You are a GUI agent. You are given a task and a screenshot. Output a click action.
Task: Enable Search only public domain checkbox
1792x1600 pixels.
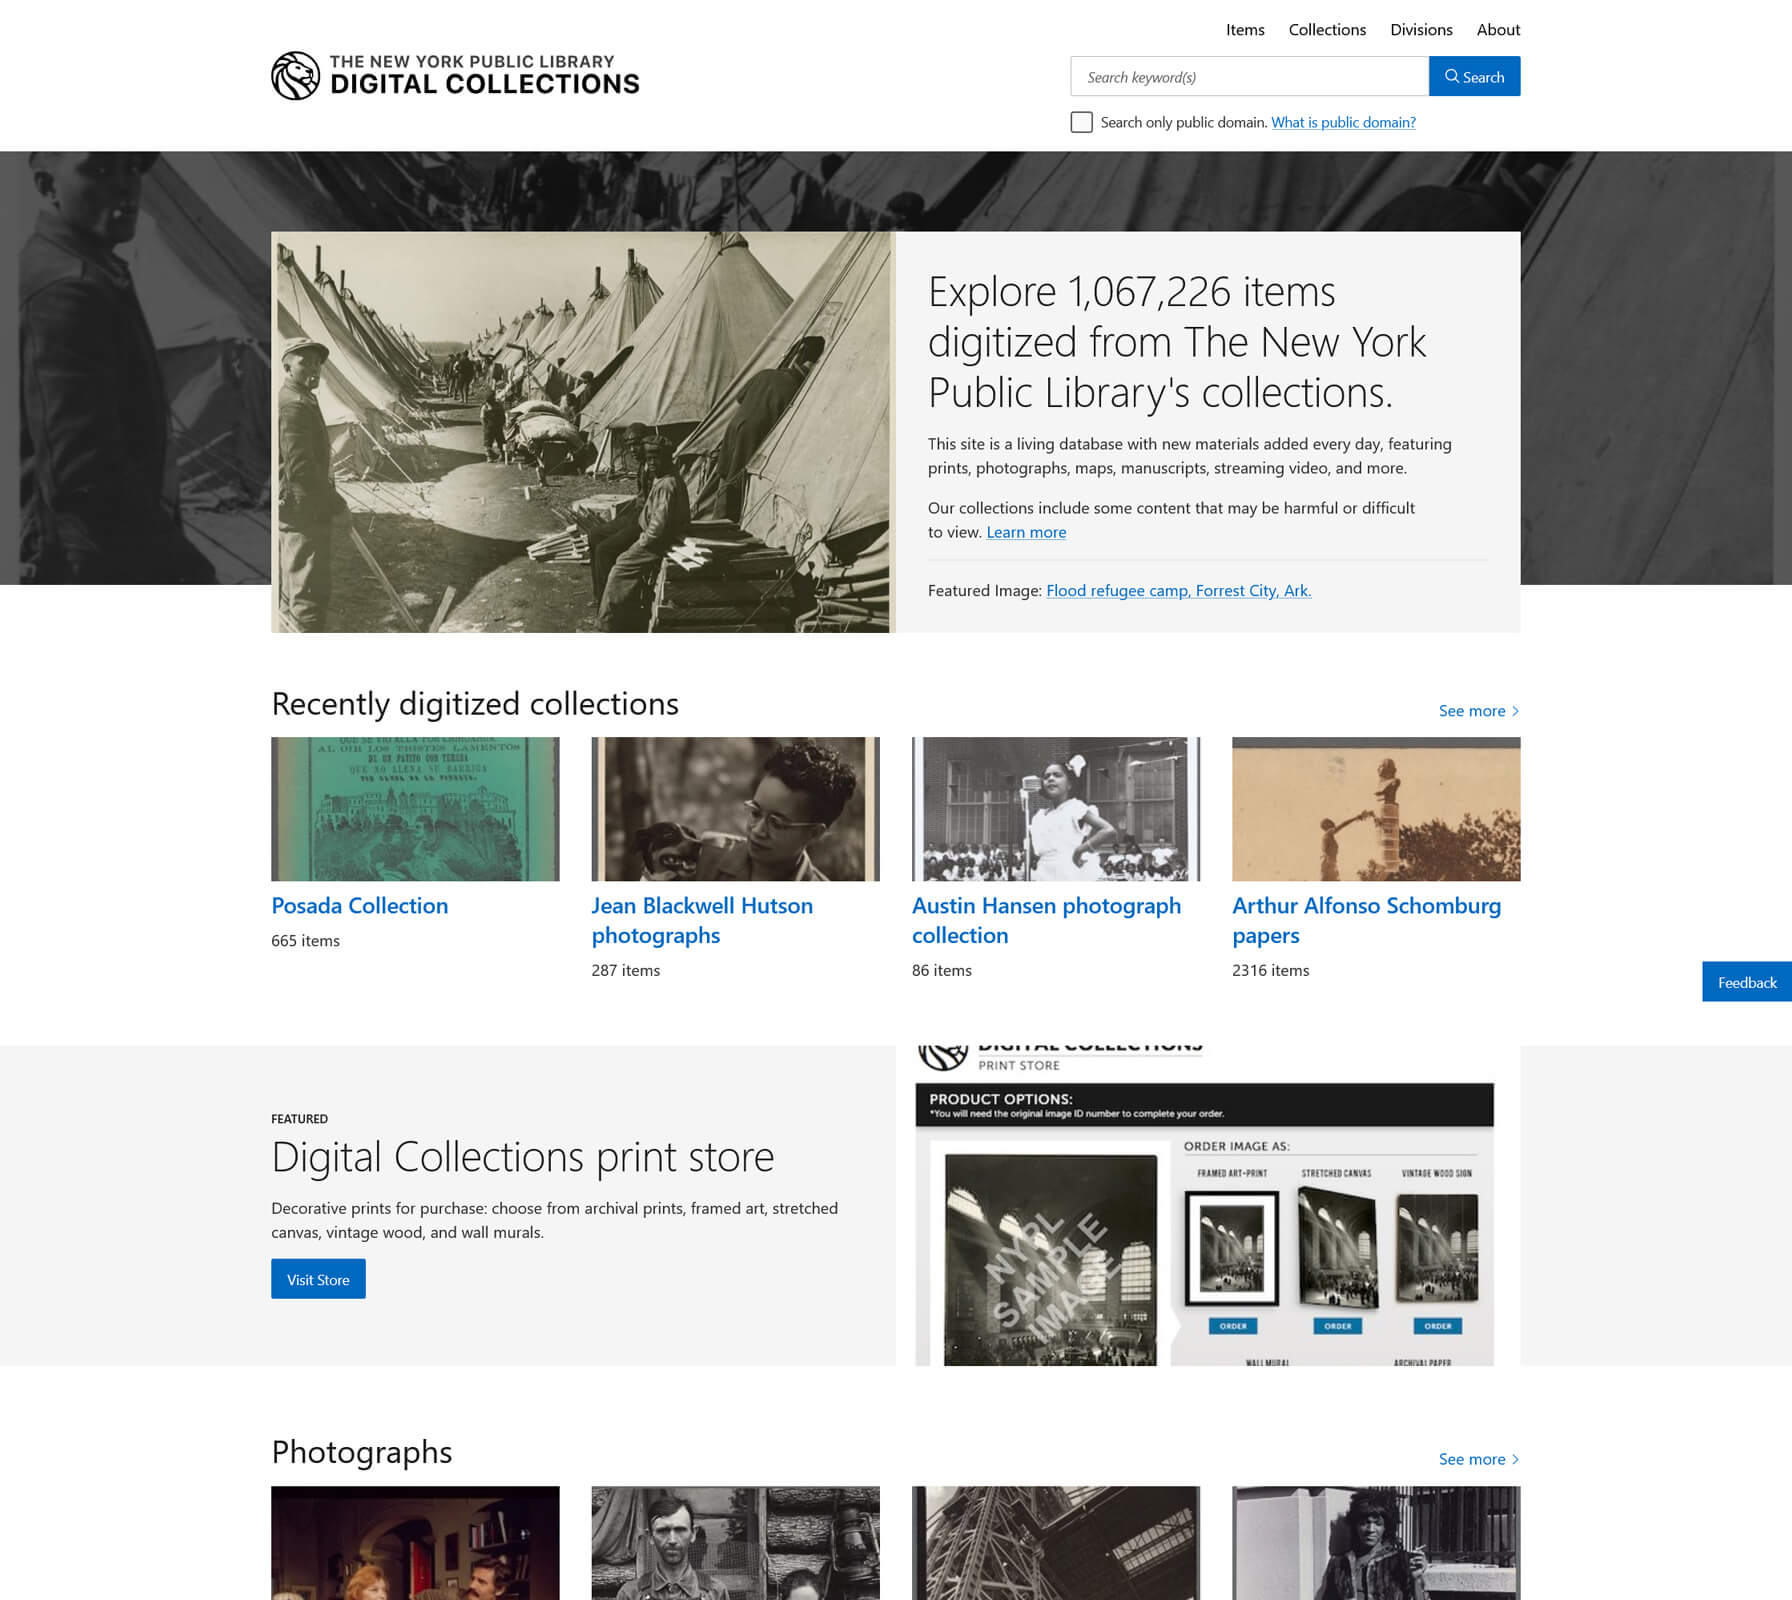coord(1081,122)
